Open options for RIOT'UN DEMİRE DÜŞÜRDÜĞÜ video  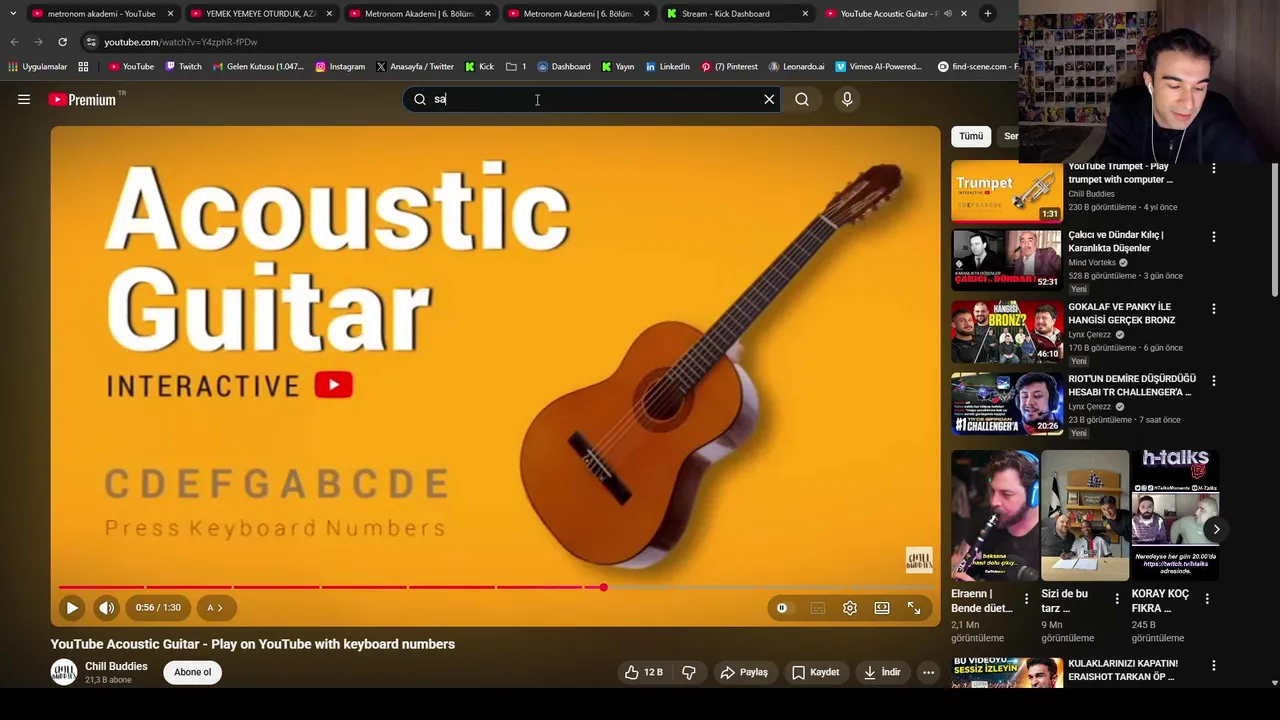click(1214, 381)
